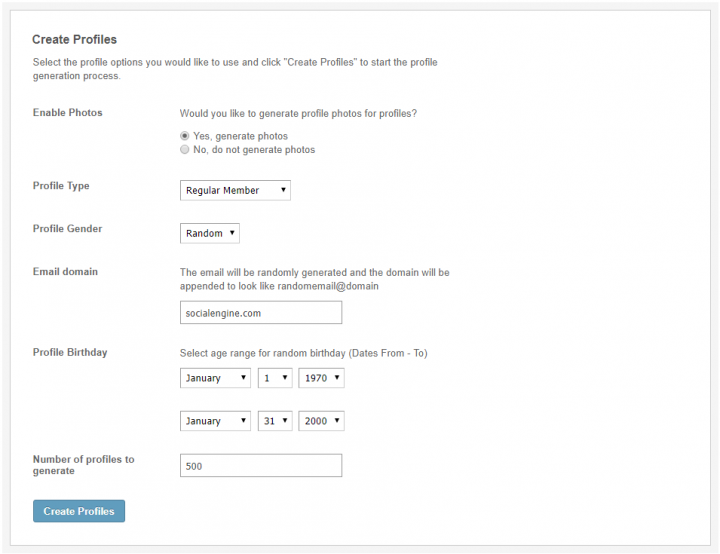The height and width of the screenshot is (554, 720).
Task: Choose 'No, do not generate photos' option
Action: [x=185, y=149]
